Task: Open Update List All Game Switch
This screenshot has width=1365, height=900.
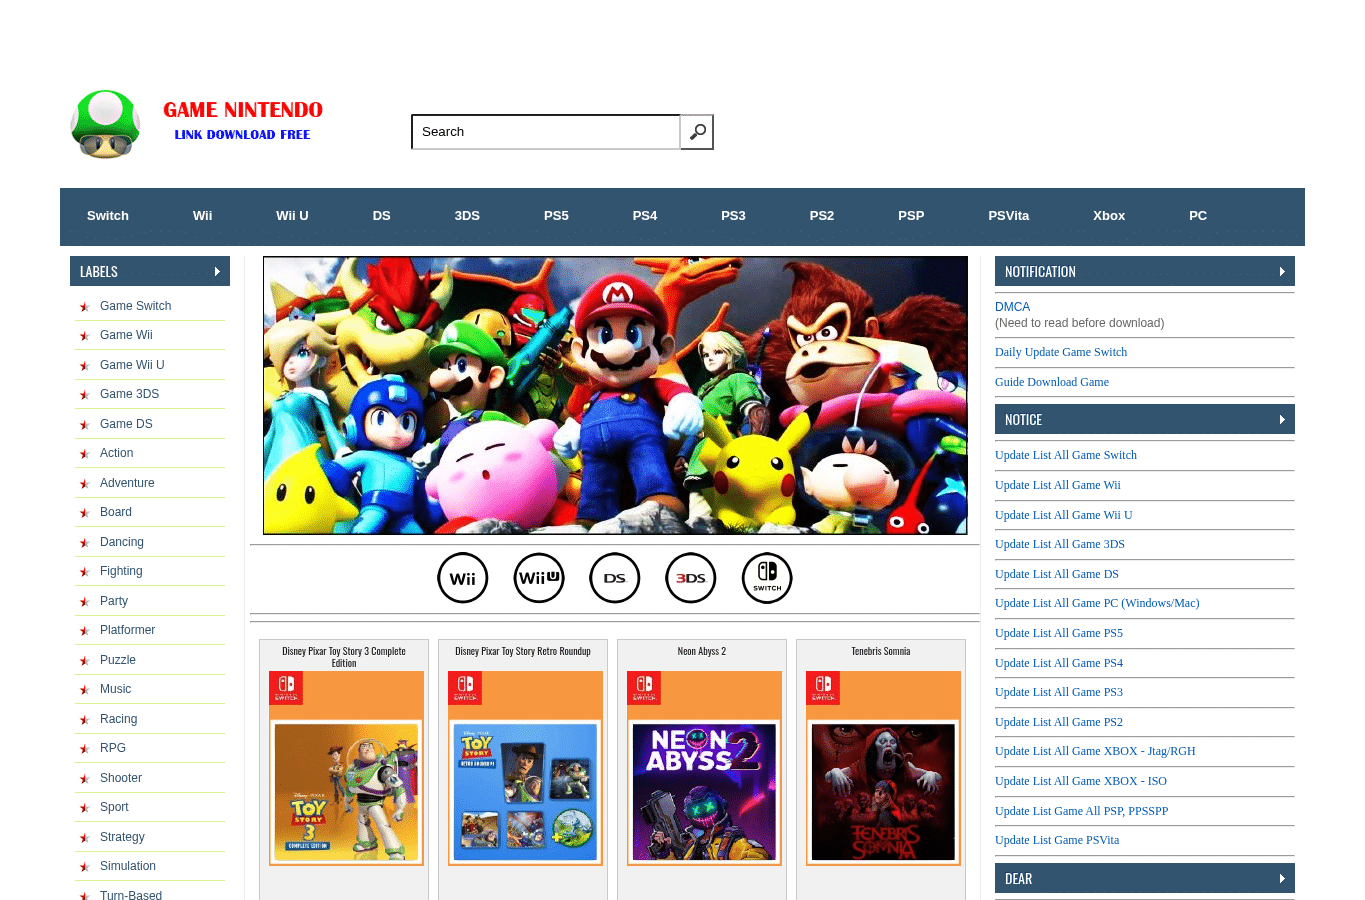Action: (1066, 455)
